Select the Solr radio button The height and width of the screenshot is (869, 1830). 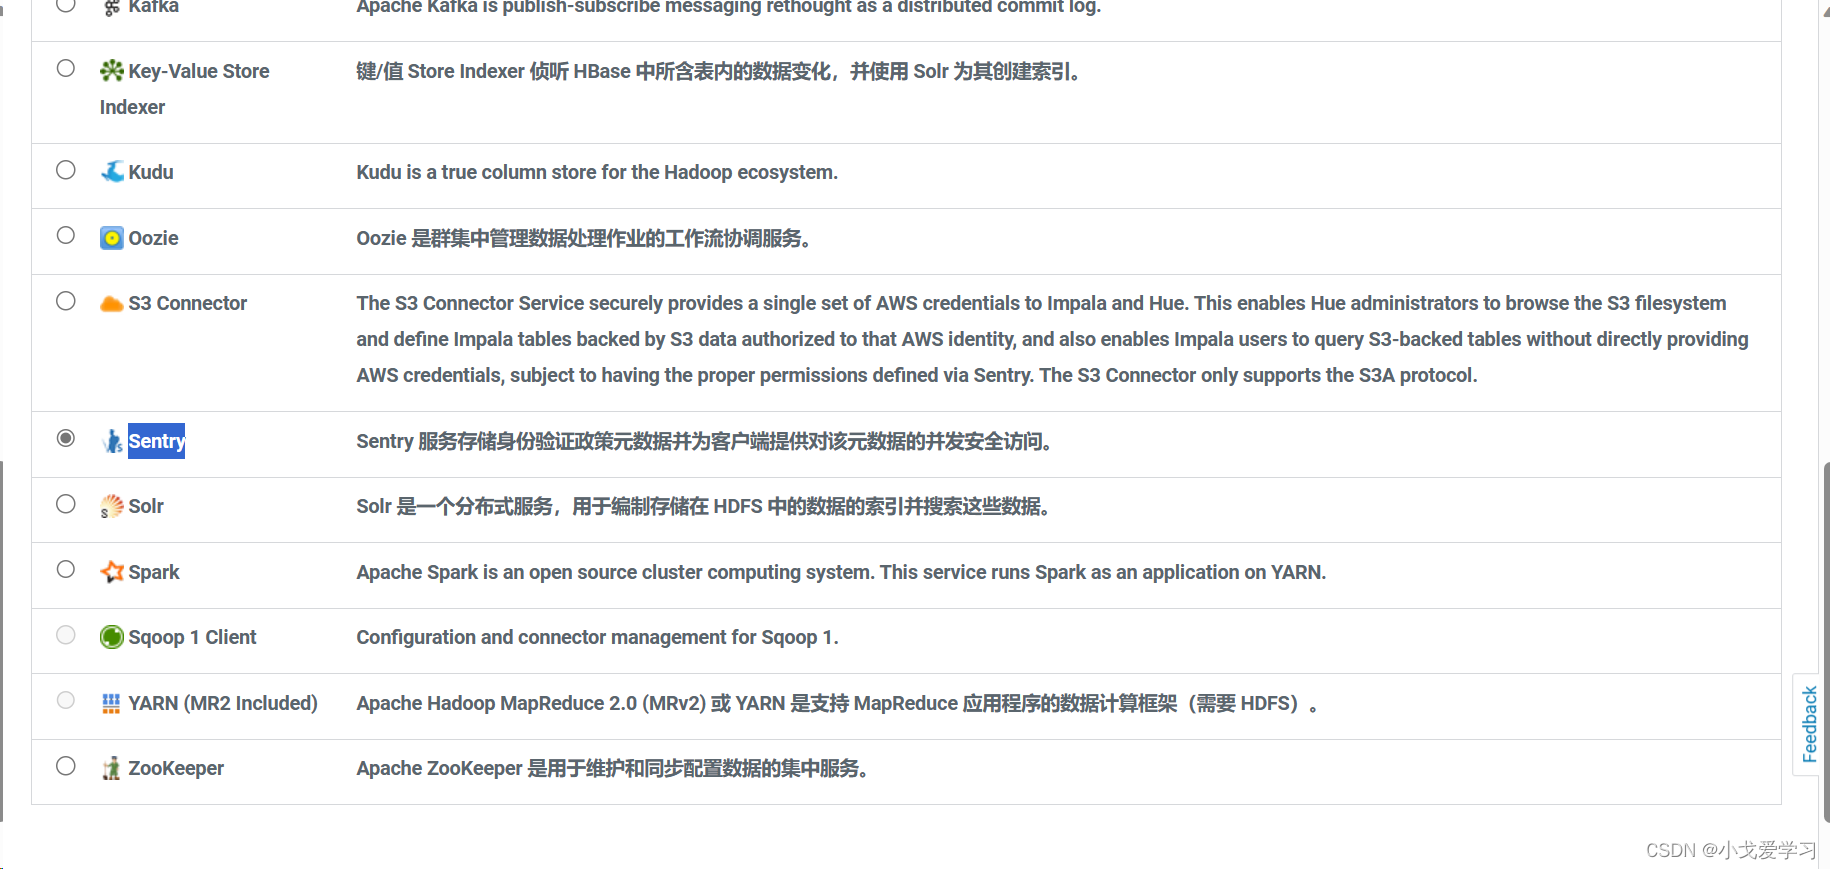66,504
